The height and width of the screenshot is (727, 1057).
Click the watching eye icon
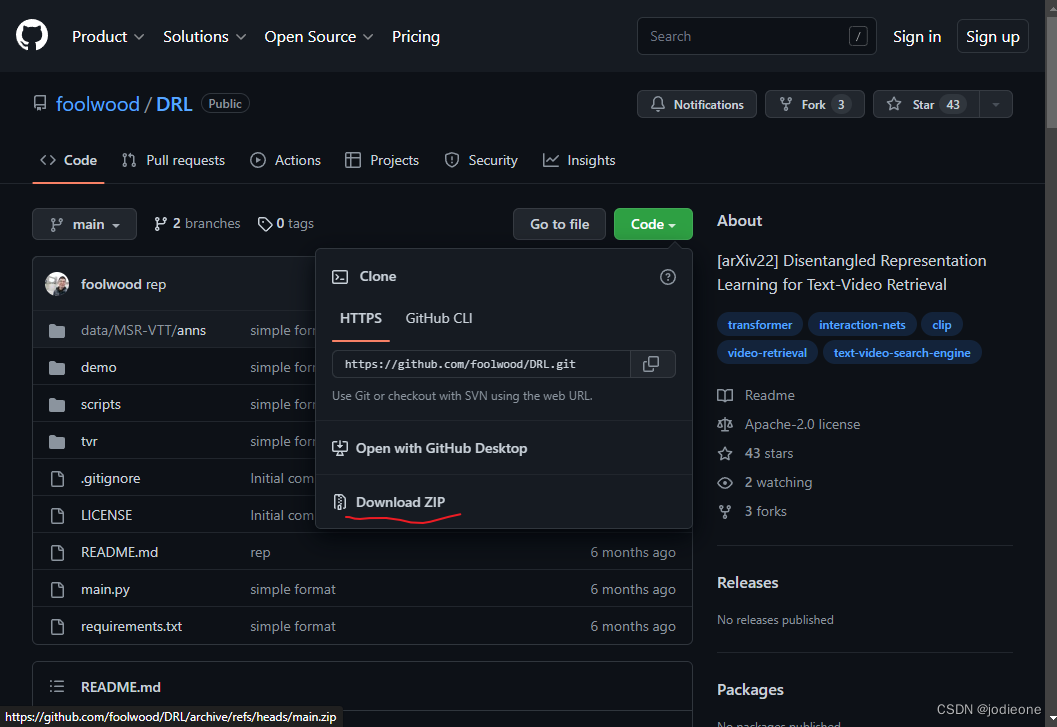coord(725,482)
